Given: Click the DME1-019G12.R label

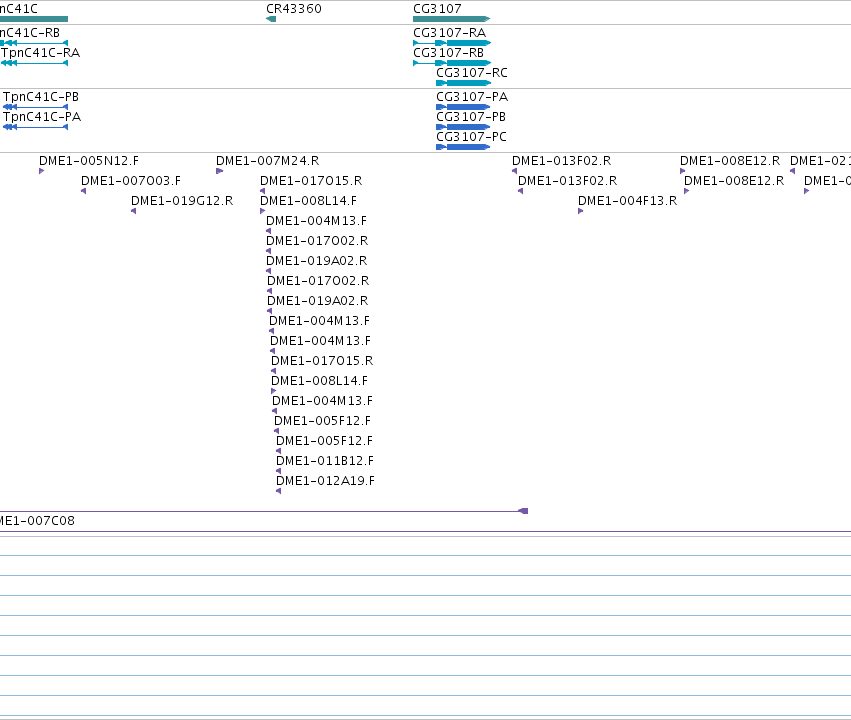Looking at the screenshot, I should pyautogui.click(x=182, y=201).
